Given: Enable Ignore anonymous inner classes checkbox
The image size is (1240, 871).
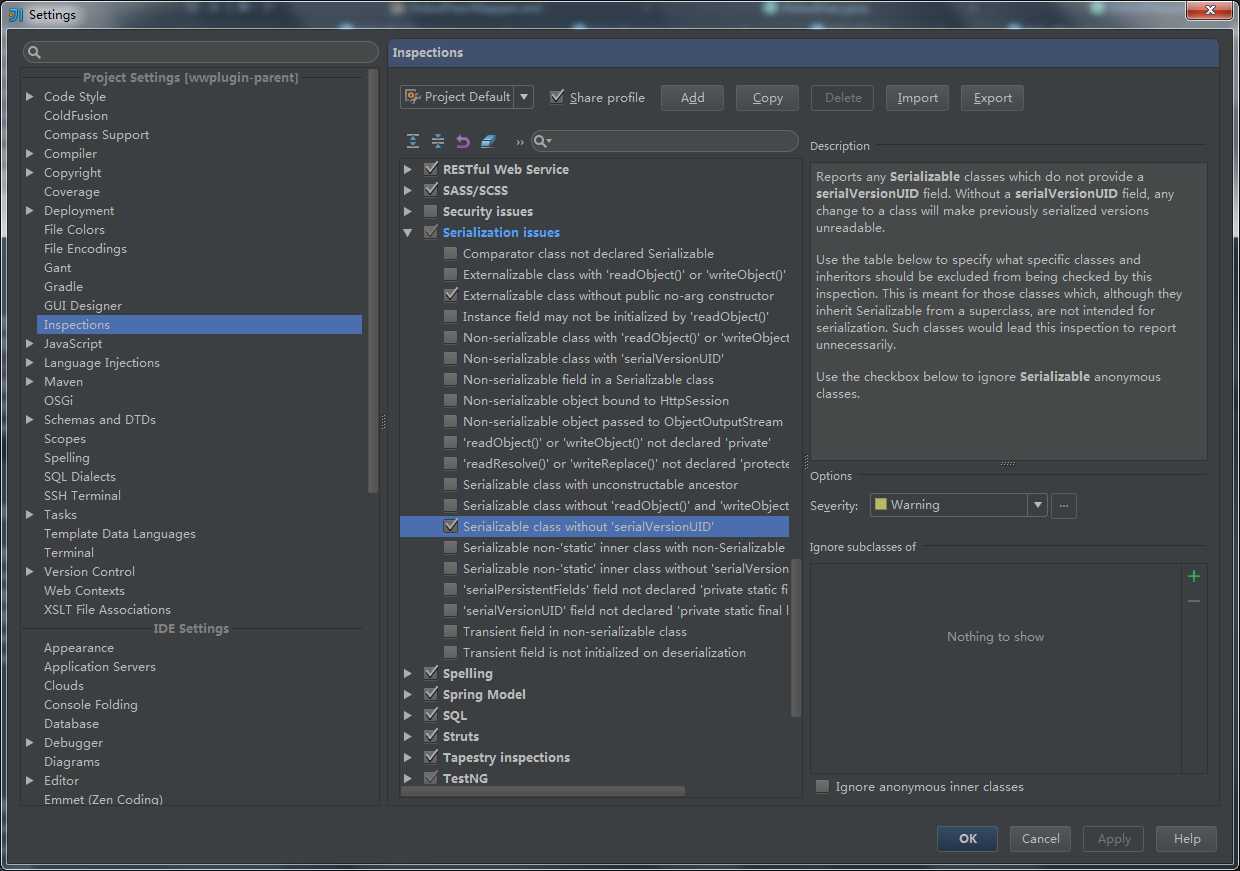Looking at the screenshot, I should point(822,787).
